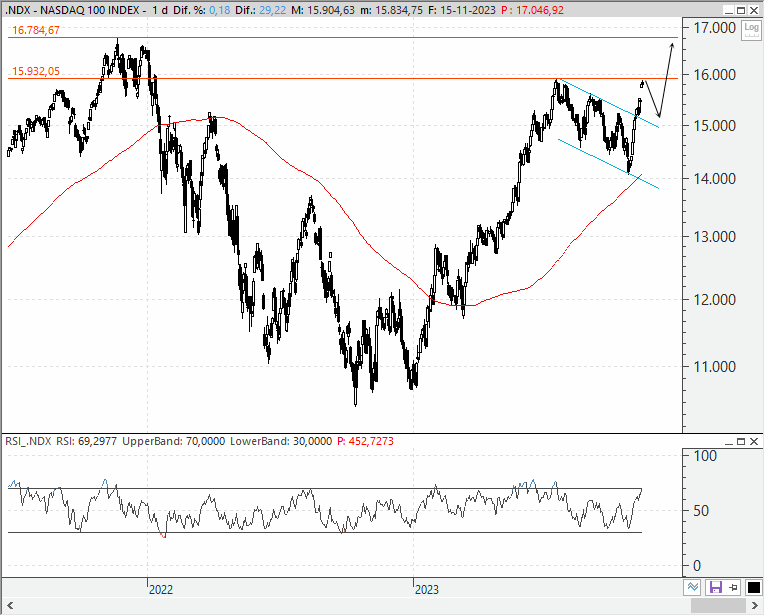Close the NDX chart panel
Image resolution: width=765 pixels, height=616 pixels.
coord(753,11)
